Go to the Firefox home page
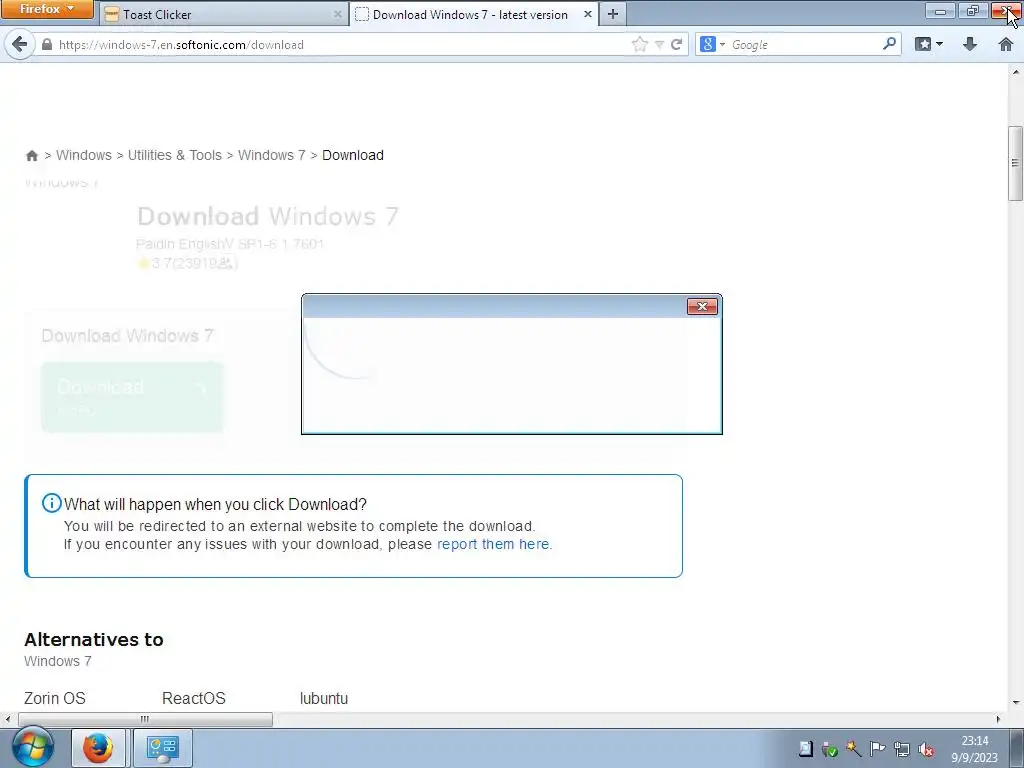Viewport: 1024px width, 768px height. [1006, 44]
